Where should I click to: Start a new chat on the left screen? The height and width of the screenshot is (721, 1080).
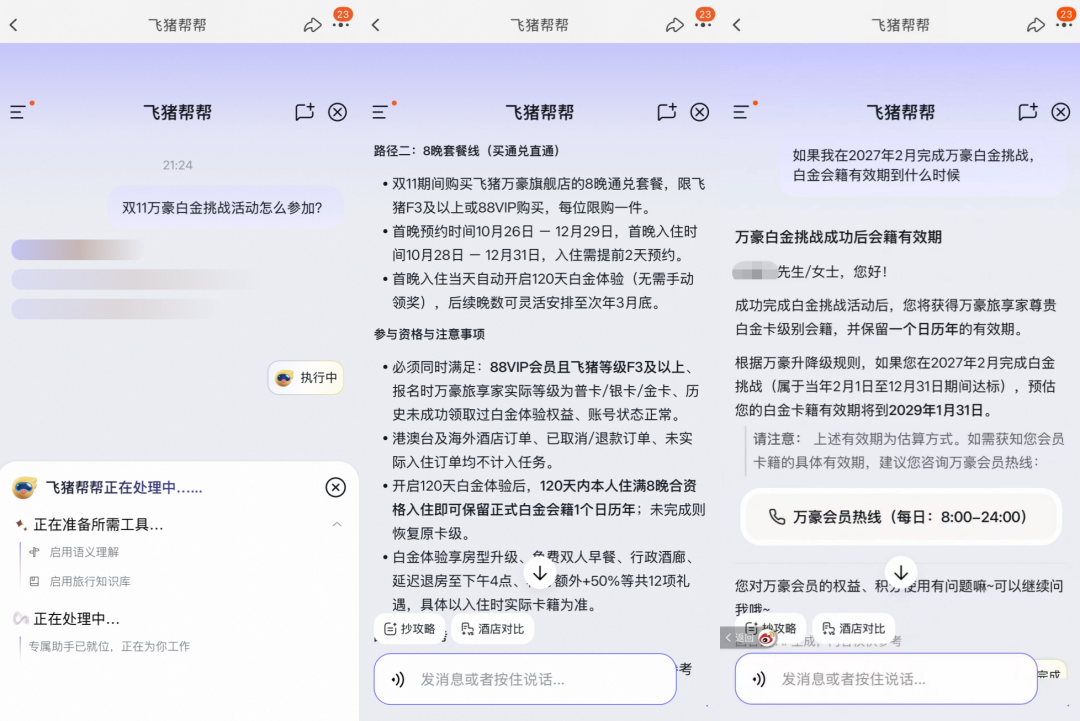point(304,112)
